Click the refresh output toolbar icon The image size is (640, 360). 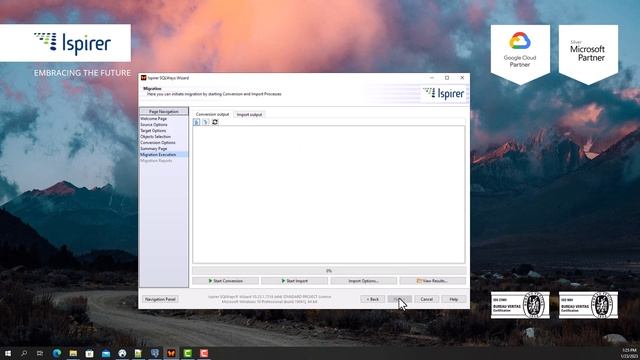[x=215, y=122]
